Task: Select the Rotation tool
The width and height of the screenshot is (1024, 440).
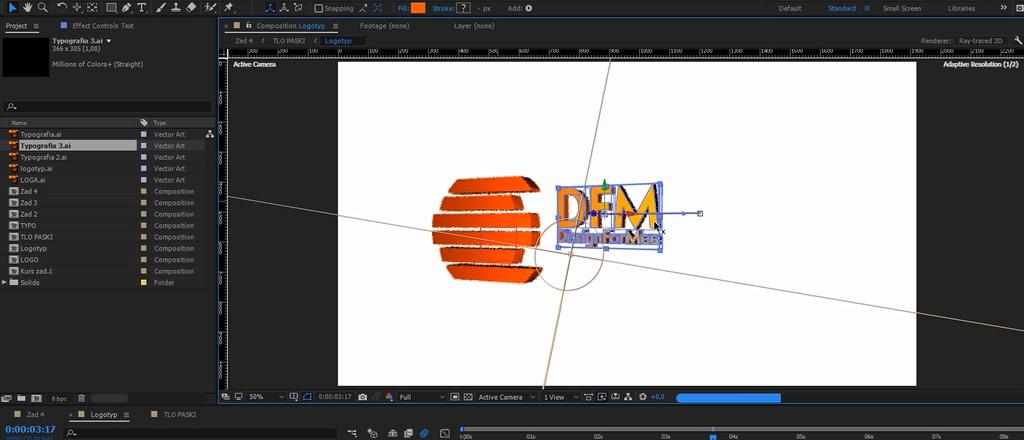Action: [62, 8]
